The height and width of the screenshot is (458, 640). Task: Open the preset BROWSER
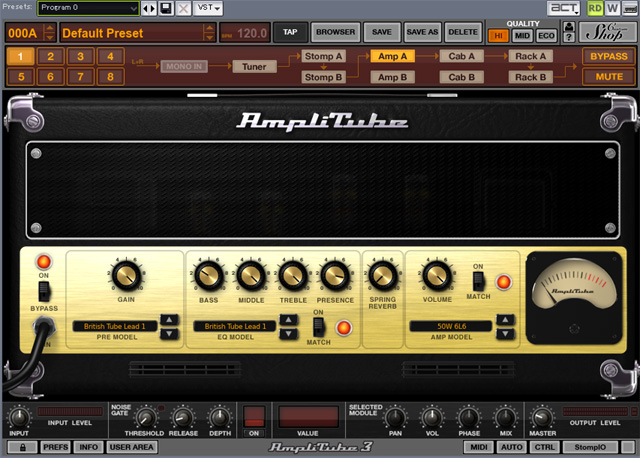pyautogui.click(x=336, y=32)
